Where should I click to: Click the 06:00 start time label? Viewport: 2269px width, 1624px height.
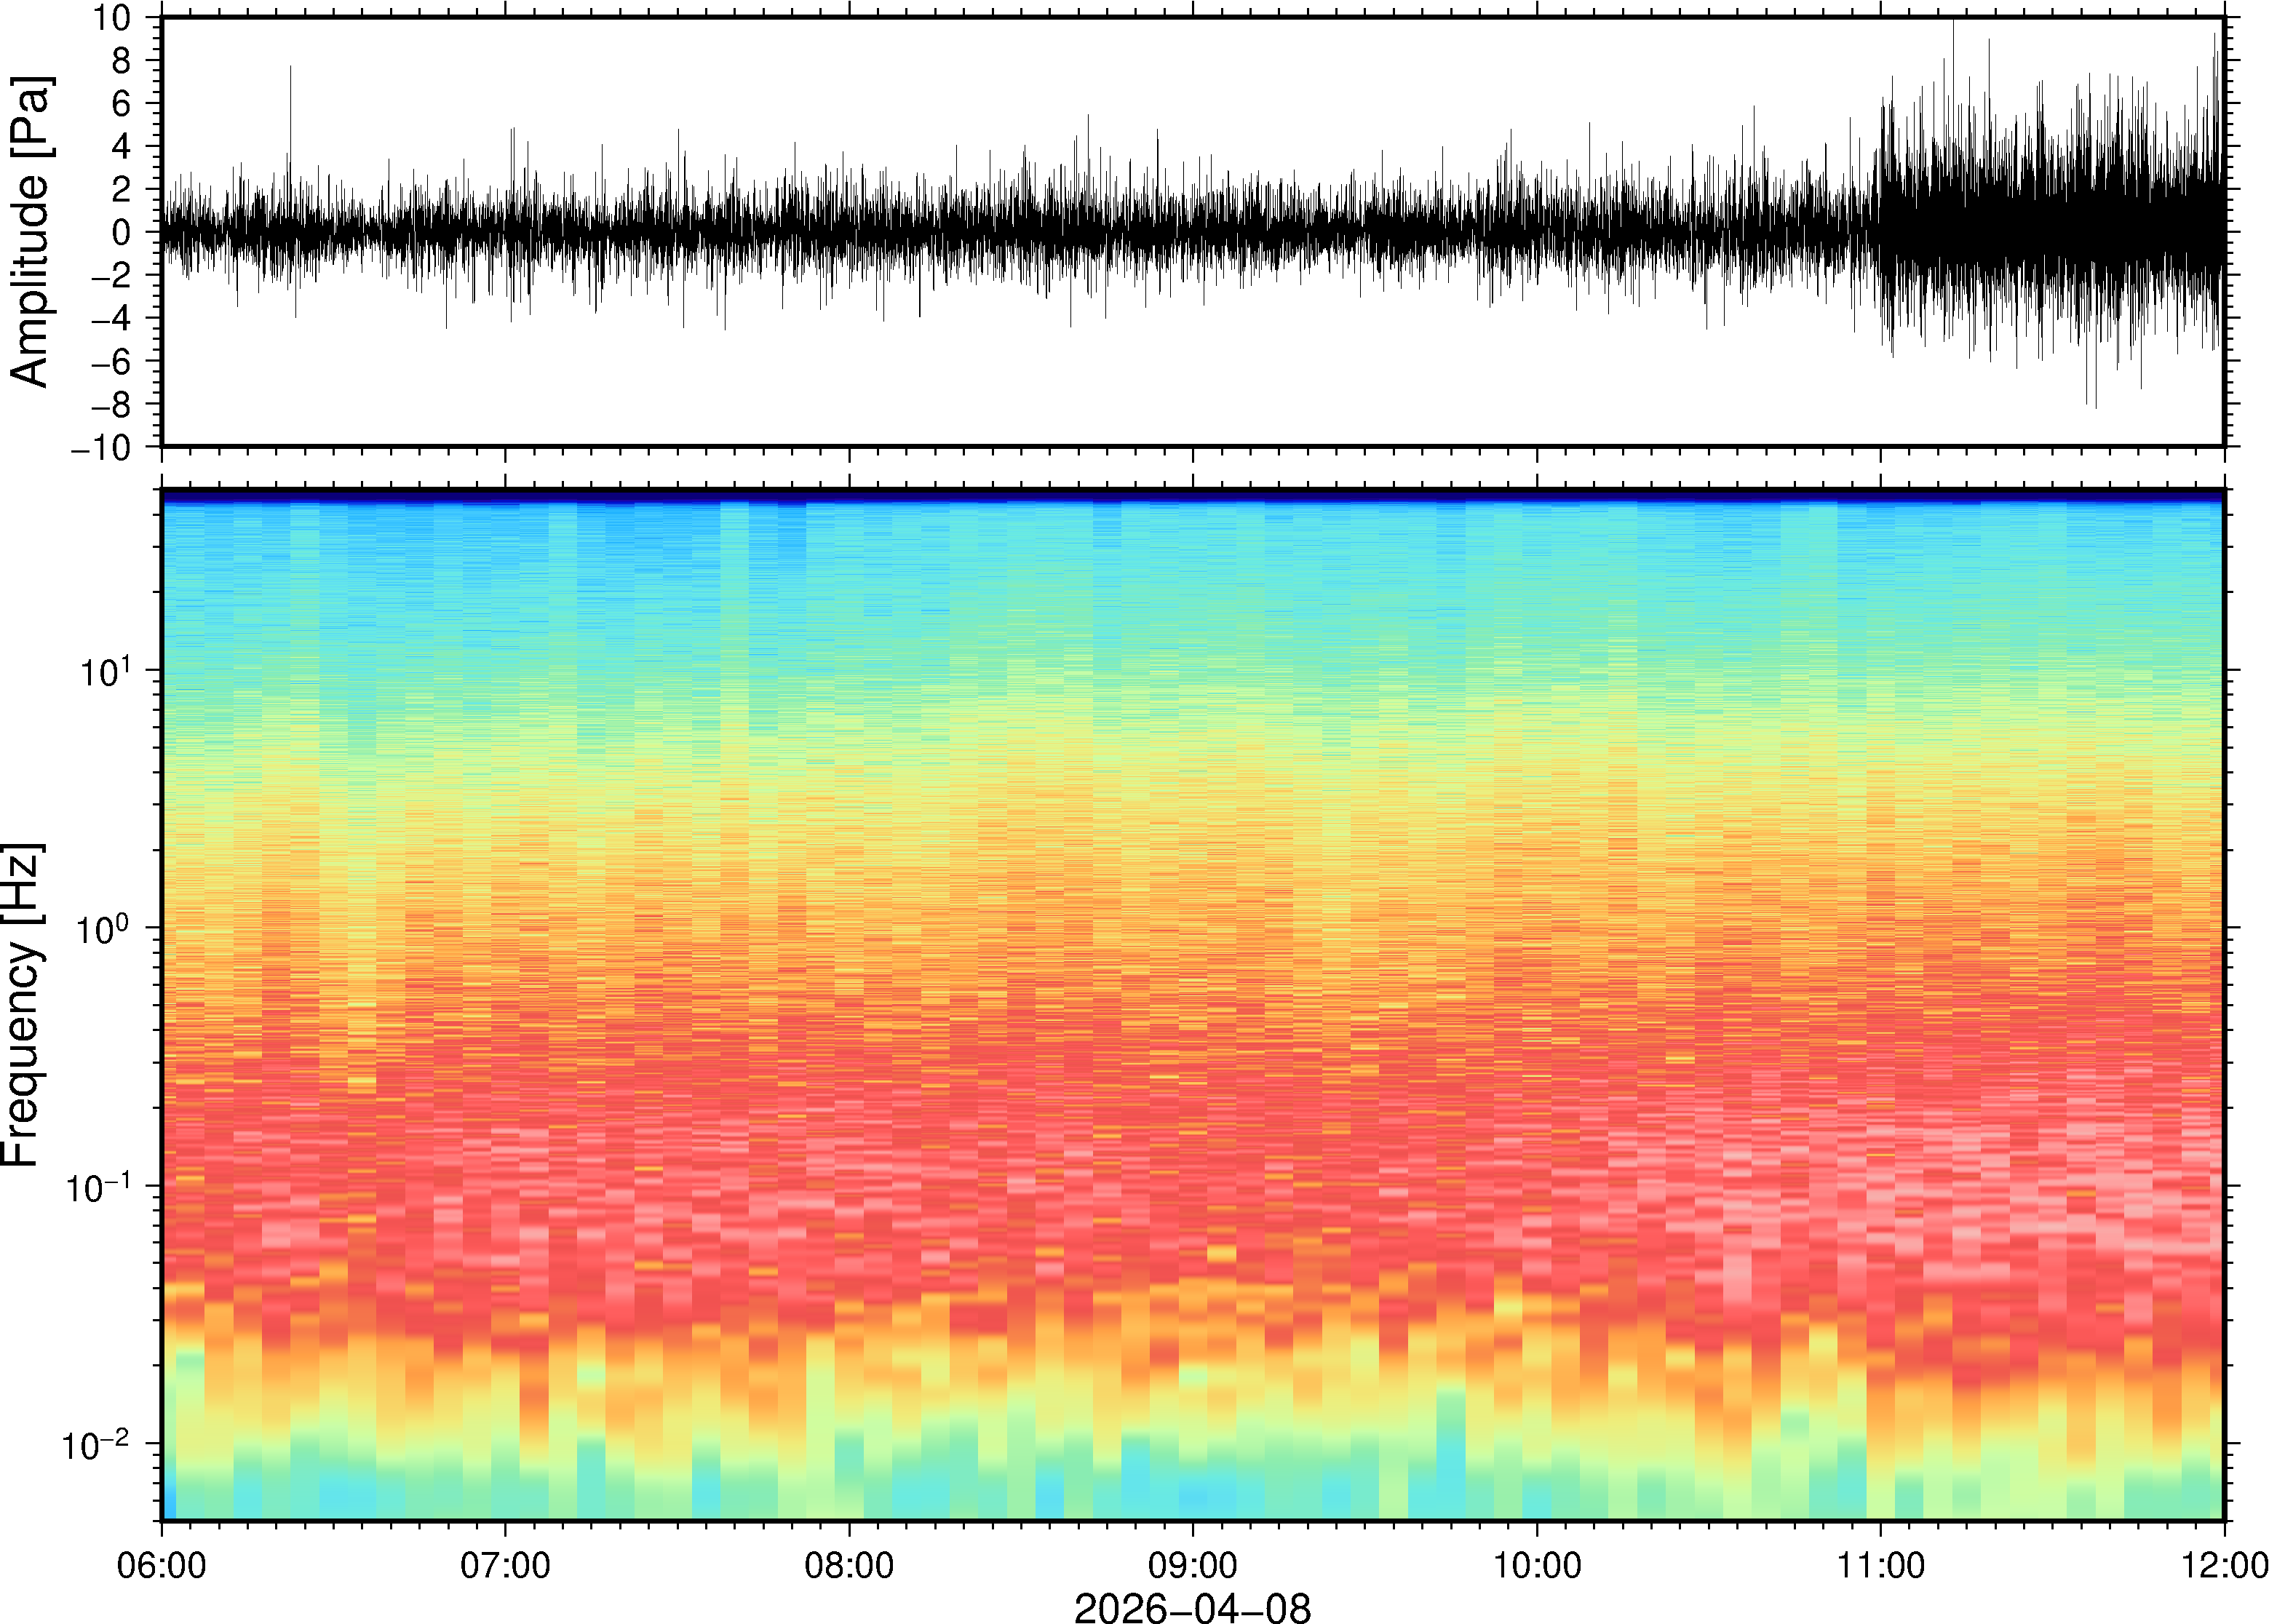pyautogui.click(x=162, y=1564)
